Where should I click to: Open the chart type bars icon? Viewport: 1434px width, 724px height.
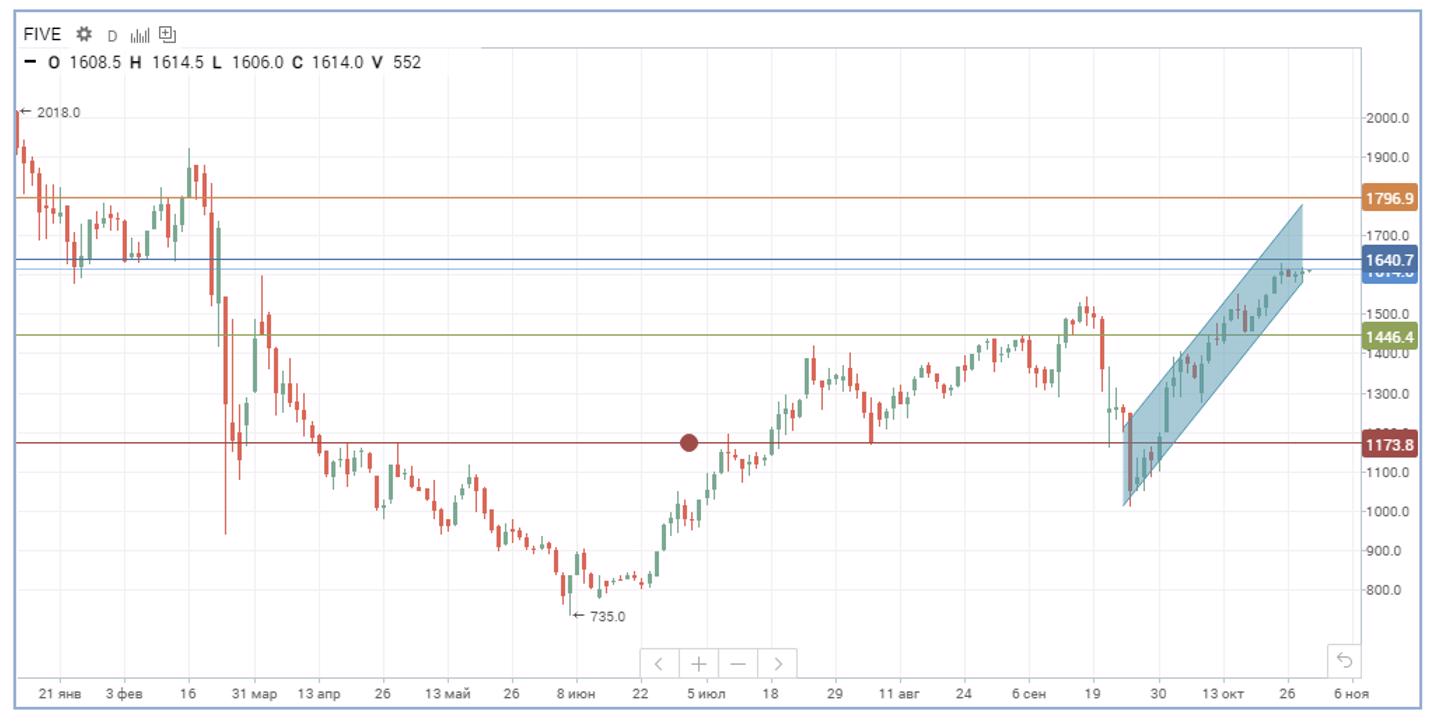point(139,35)
